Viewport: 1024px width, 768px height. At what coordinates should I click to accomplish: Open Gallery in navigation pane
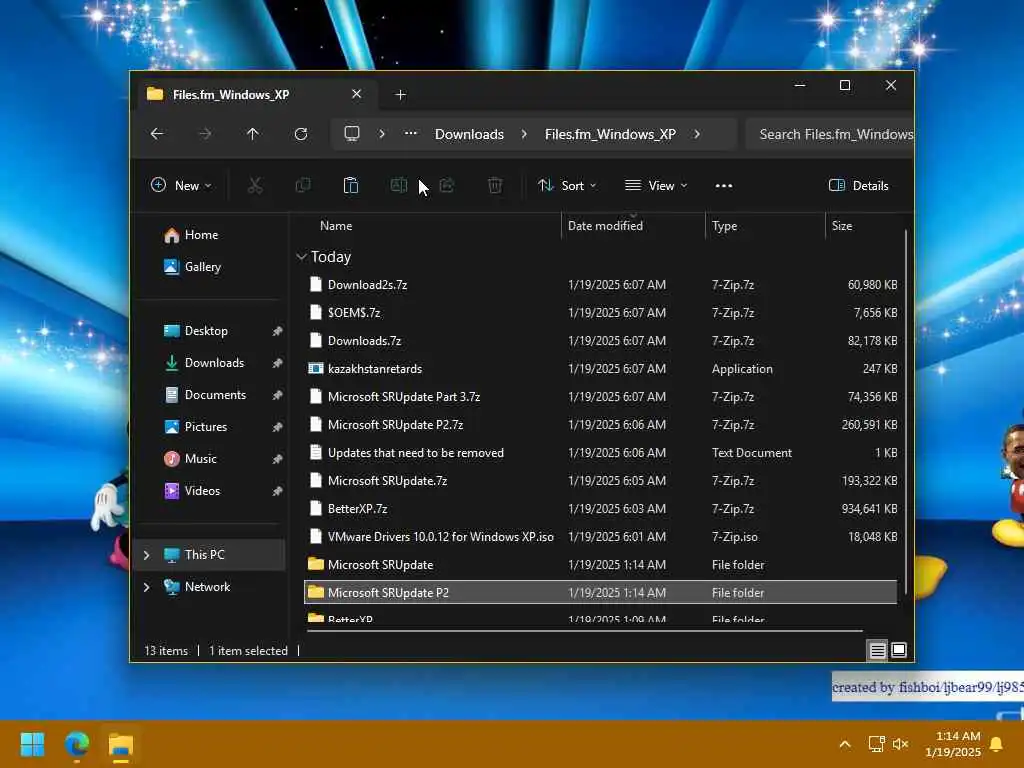(202, 266)
